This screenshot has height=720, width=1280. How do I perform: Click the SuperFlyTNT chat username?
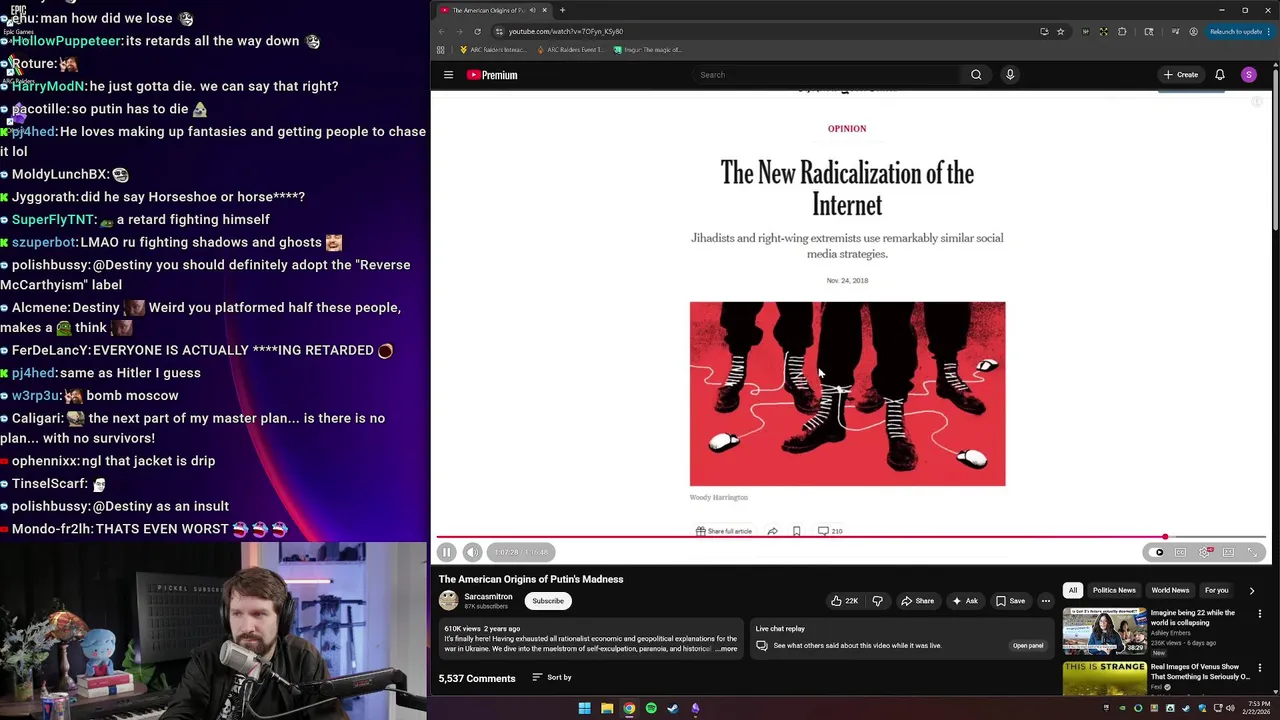(52, 219)
